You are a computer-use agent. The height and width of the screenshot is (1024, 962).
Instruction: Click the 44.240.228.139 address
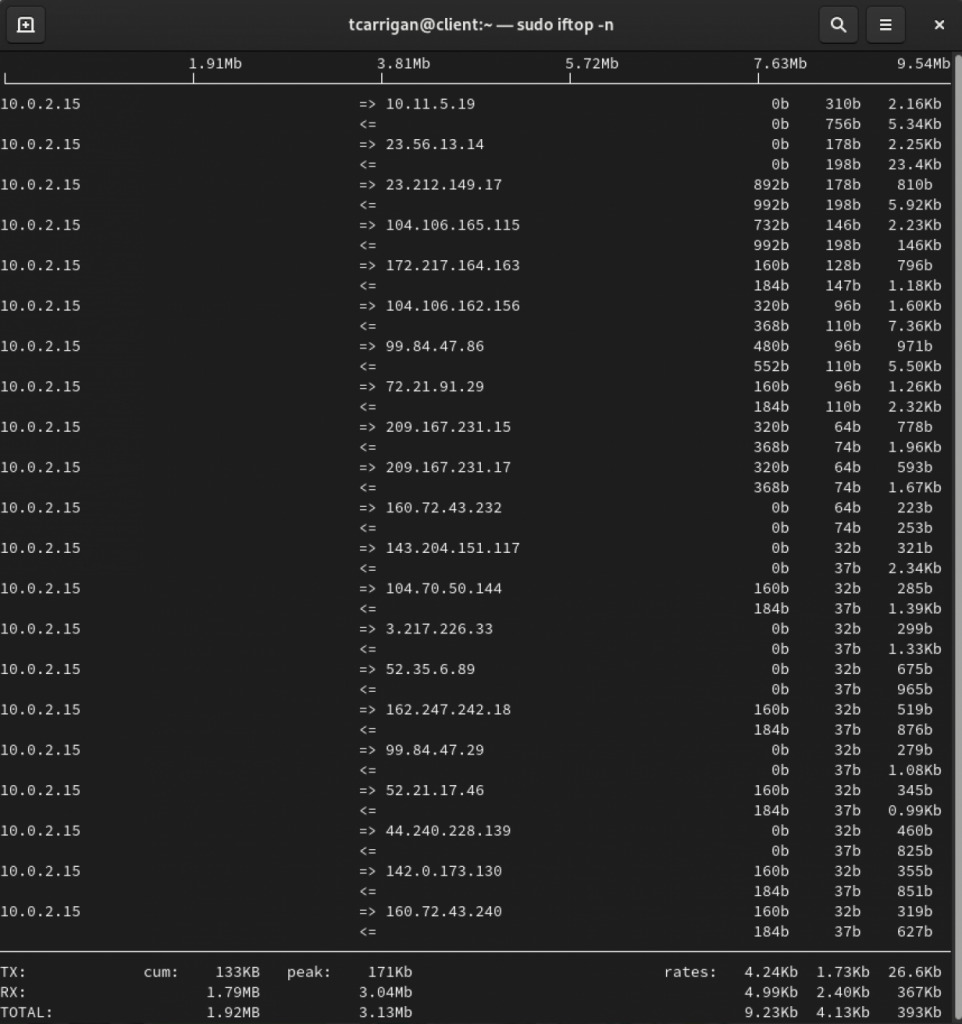click(448, 831)
